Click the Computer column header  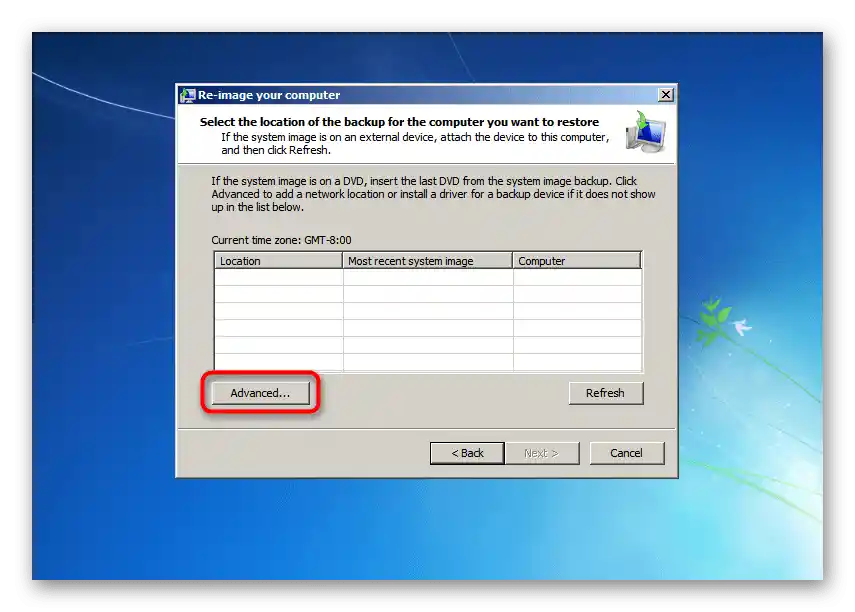click(577, 261)
